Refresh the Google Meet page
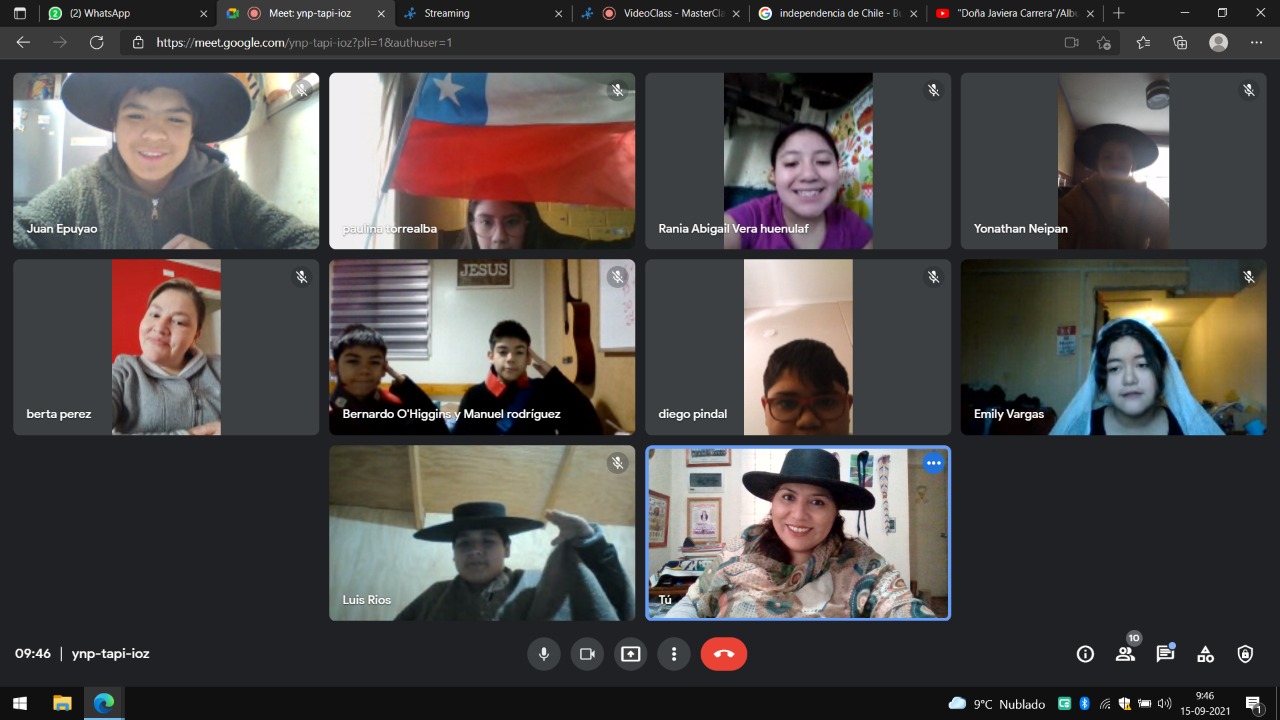1280x720 pixels. 97,43
